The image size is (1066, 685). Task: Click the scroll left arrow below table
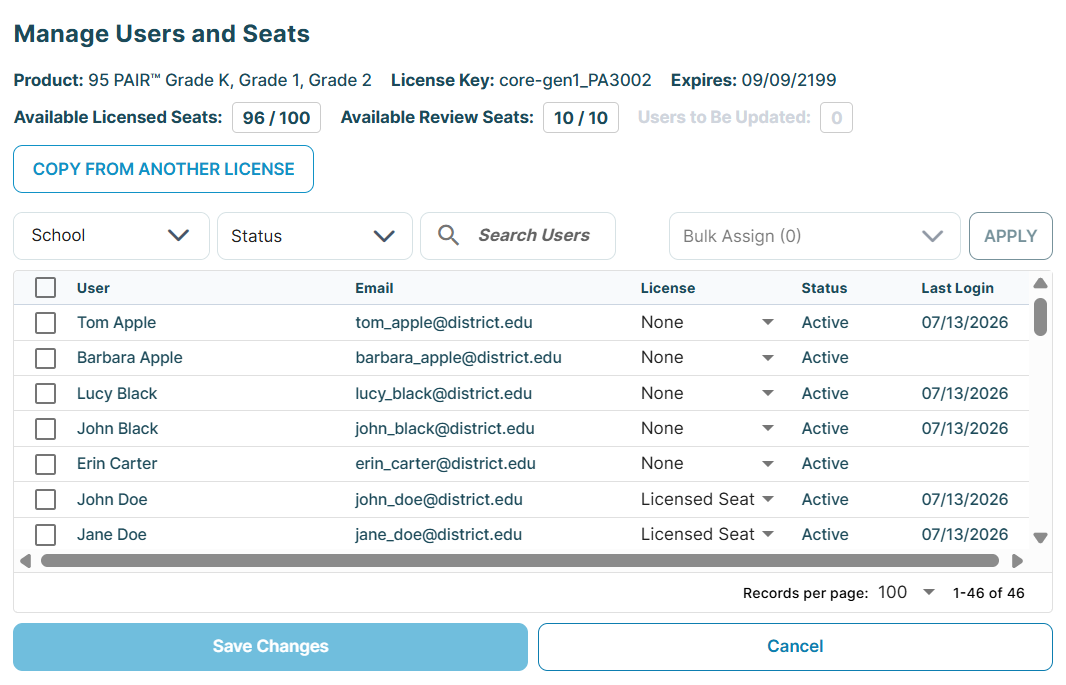[x=26, y=561]
